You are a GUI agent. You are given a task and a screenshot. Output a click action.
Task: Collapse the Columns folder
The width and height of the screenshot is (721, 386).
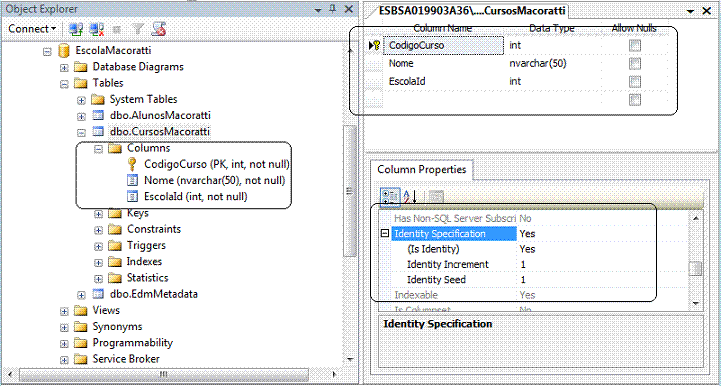point(98,149)
